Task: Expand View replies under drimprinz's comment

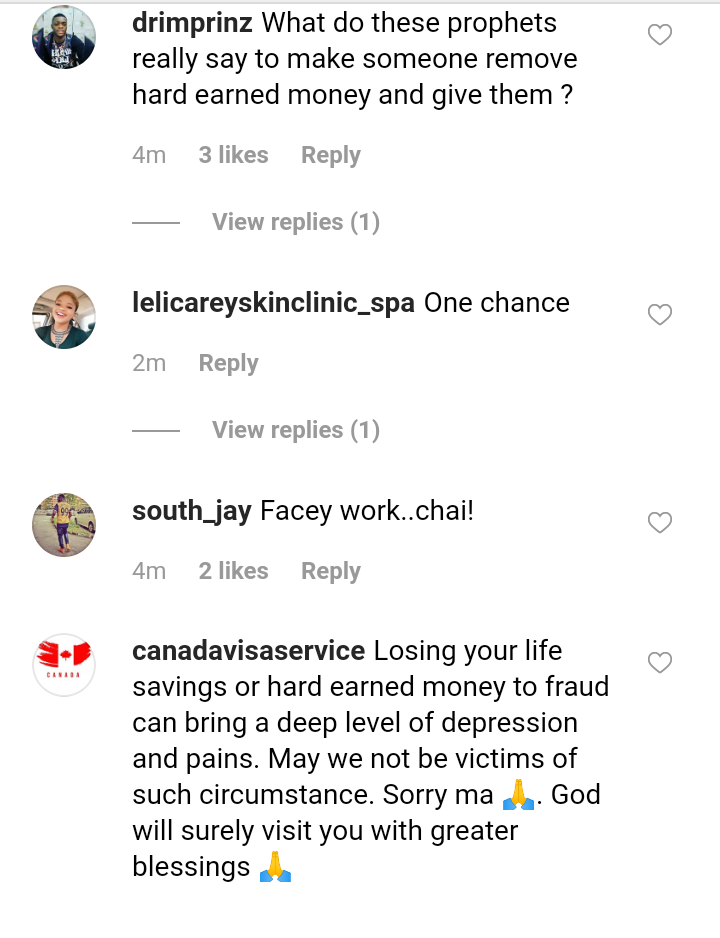Action: tap(295, 222)
